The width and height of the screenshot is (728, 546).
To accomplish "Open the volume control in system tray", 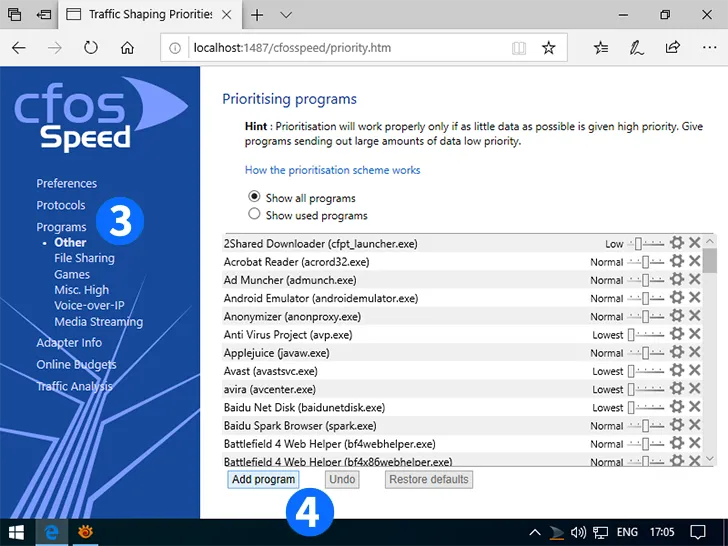I will [578, 532].
